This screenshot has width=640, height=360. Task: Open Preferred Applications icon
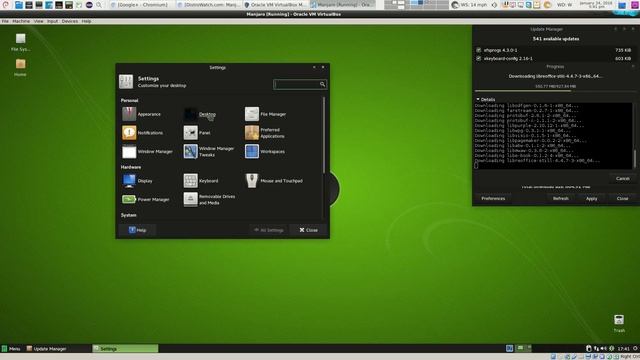252,133
